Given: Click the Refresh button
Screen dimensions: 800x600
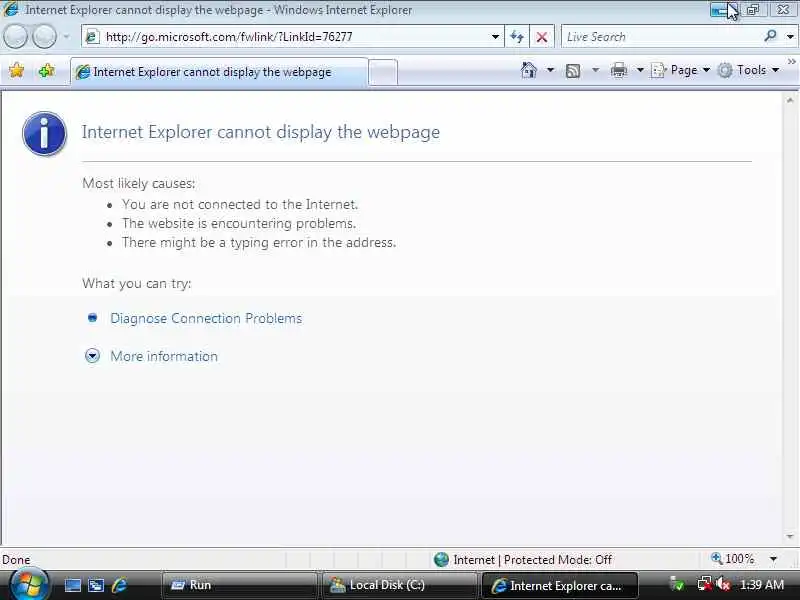Looking at the screenshot, I should pos(517,37).
